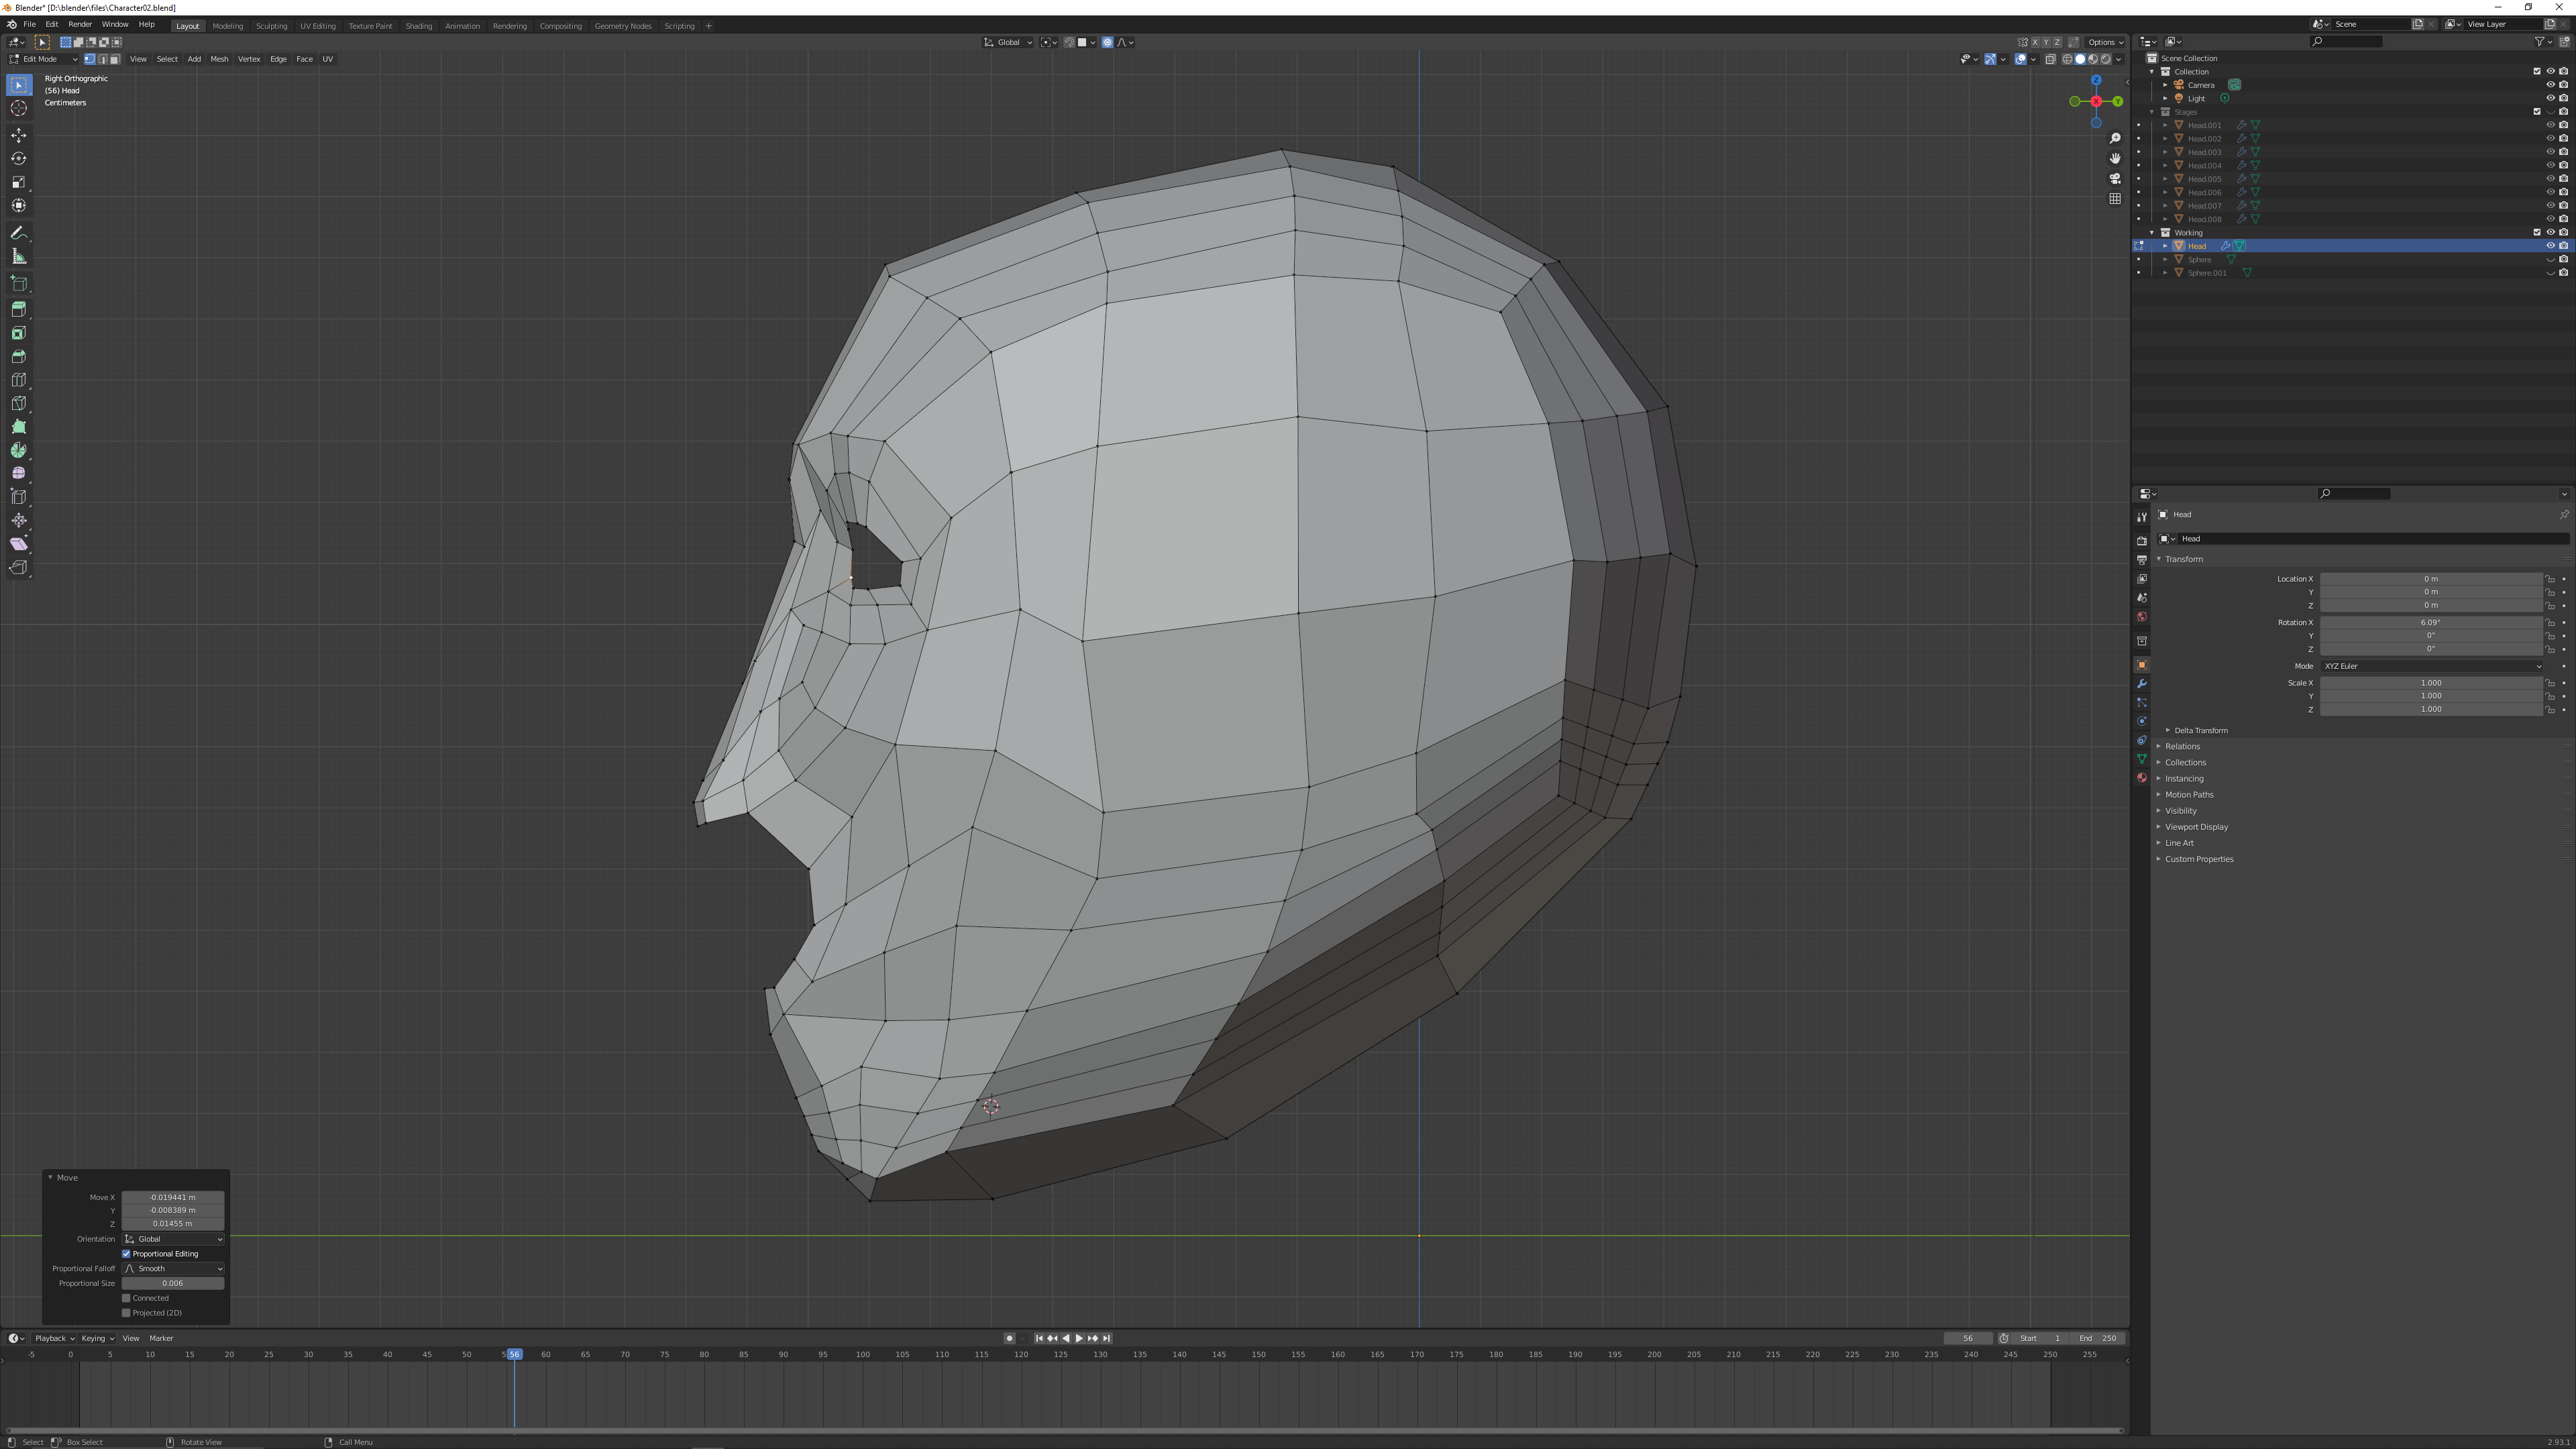
Task: Collapse the Working collection in outliner
Action: [x=2152, y=233]
